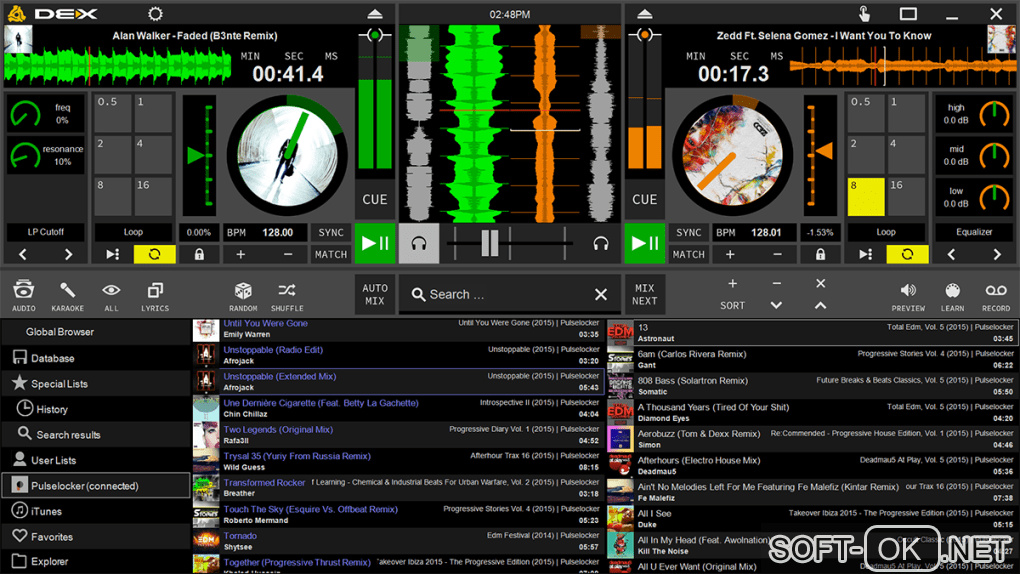1020x574 pixels.
Task: Go to next panel after Equalizer
Action: click(x=997, y=254)
